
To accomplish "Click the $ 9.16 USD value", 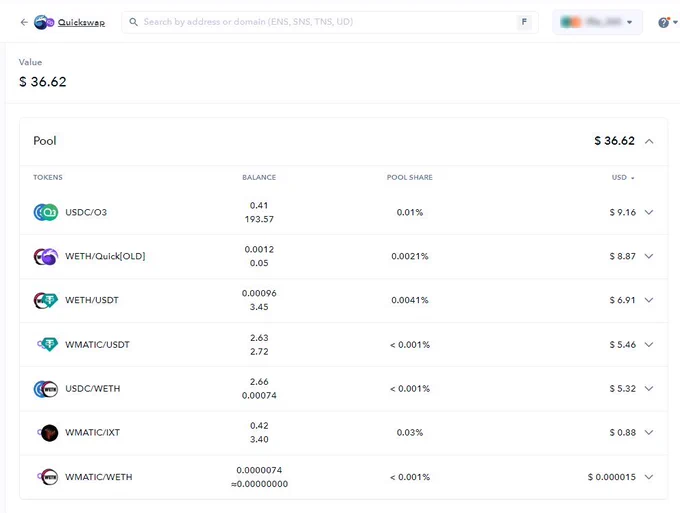I will (x=622, y=212).
